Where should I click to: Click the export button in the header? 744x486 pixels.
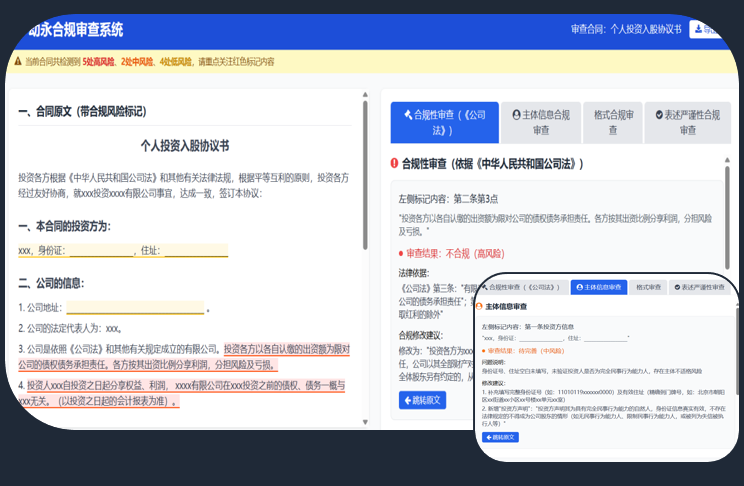click(706, 29)
